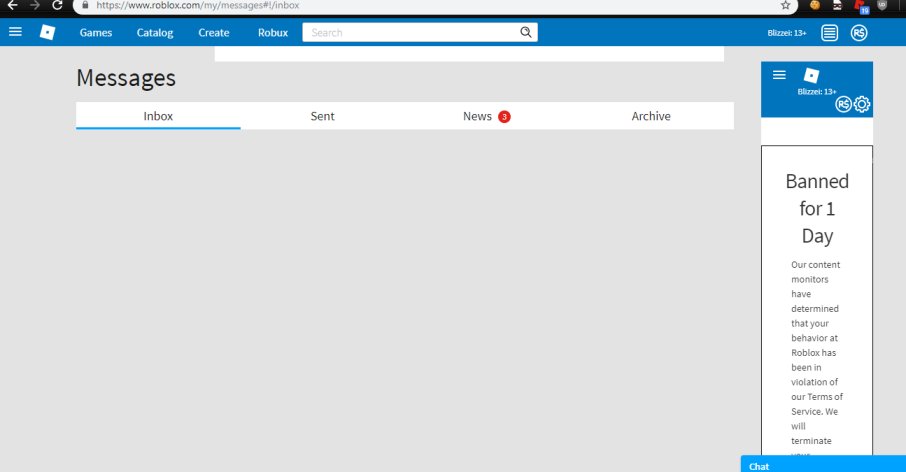Click the 'Our content monitors' text

coord(815,272)
